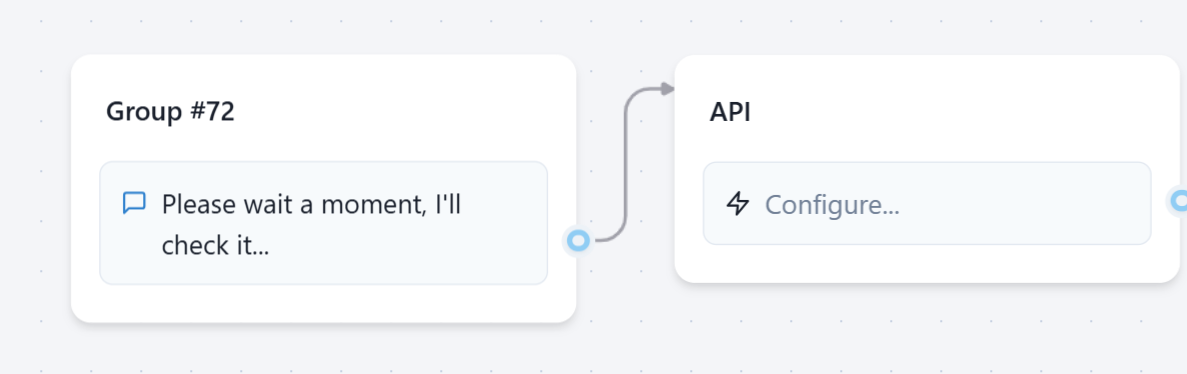Image resolution: width=1187 pixels, height=374 pixels.
Task: Click the Group #72 output connector circle
Action: coord(578,241)
